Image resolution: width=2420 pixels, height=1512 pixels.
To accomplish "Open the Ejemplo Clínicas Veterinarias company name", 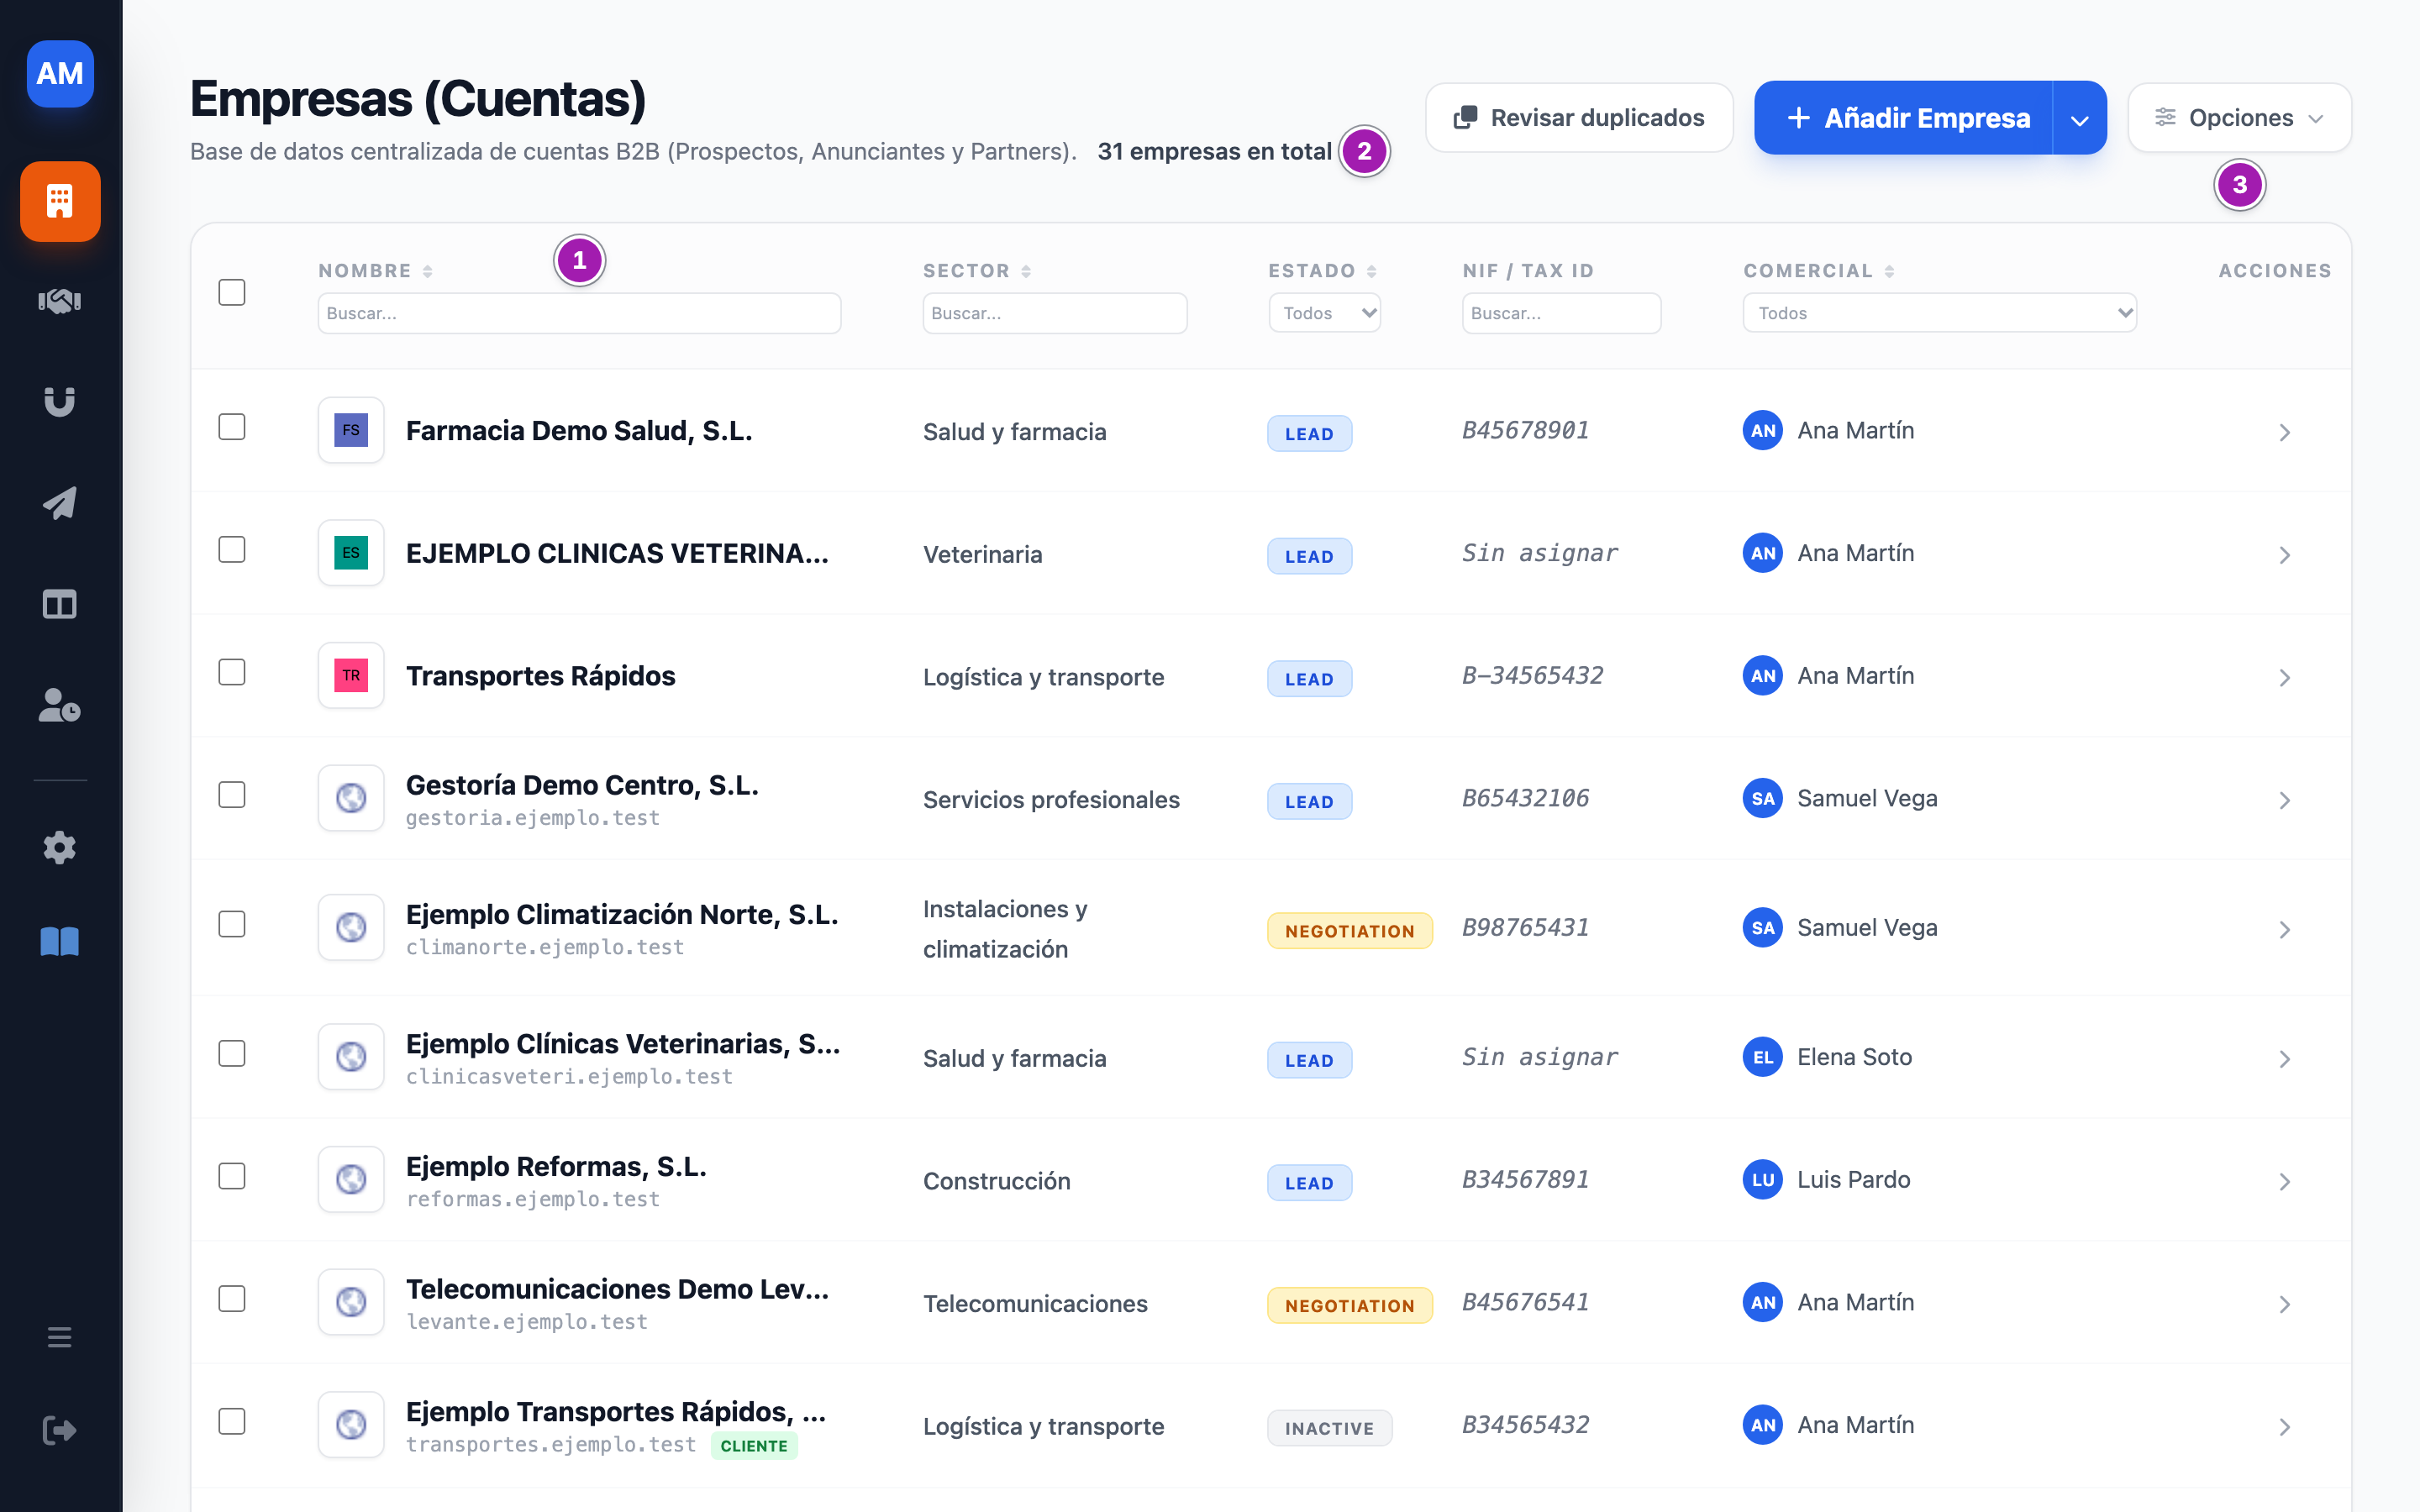I will (x=623, y=1043).
